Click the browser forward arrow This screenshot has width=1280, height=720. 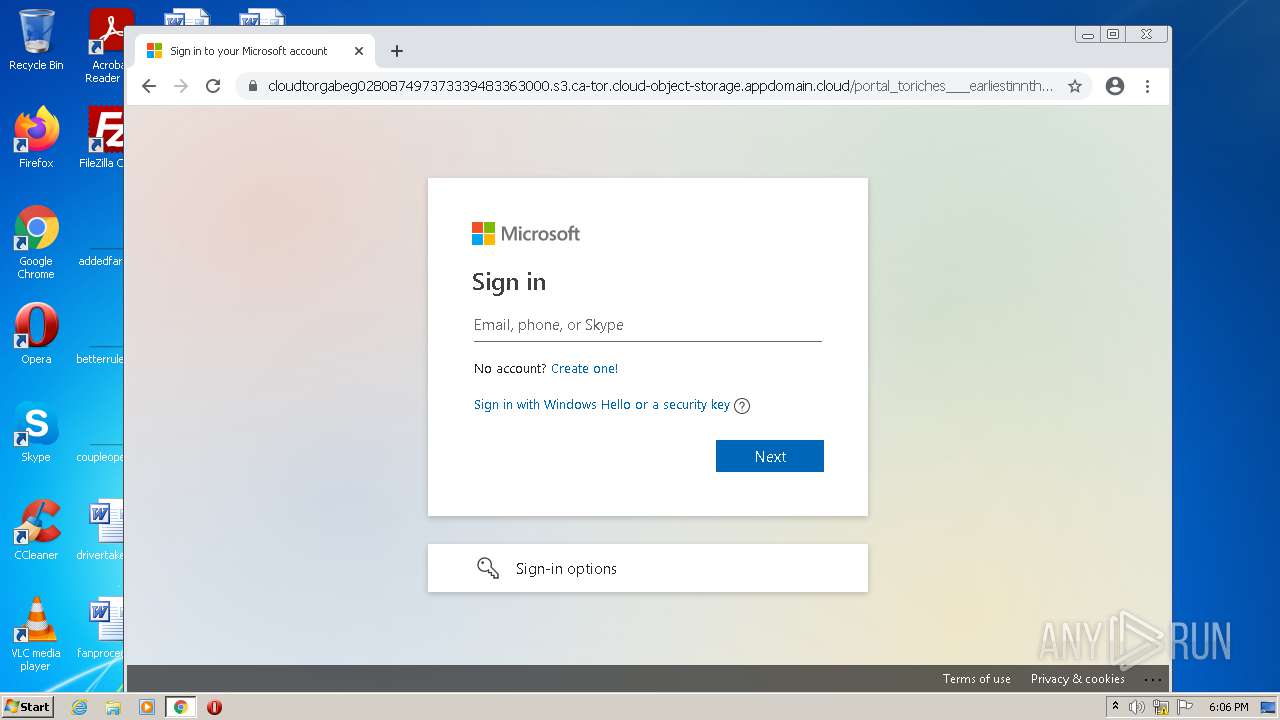click(x=181, y=86)
